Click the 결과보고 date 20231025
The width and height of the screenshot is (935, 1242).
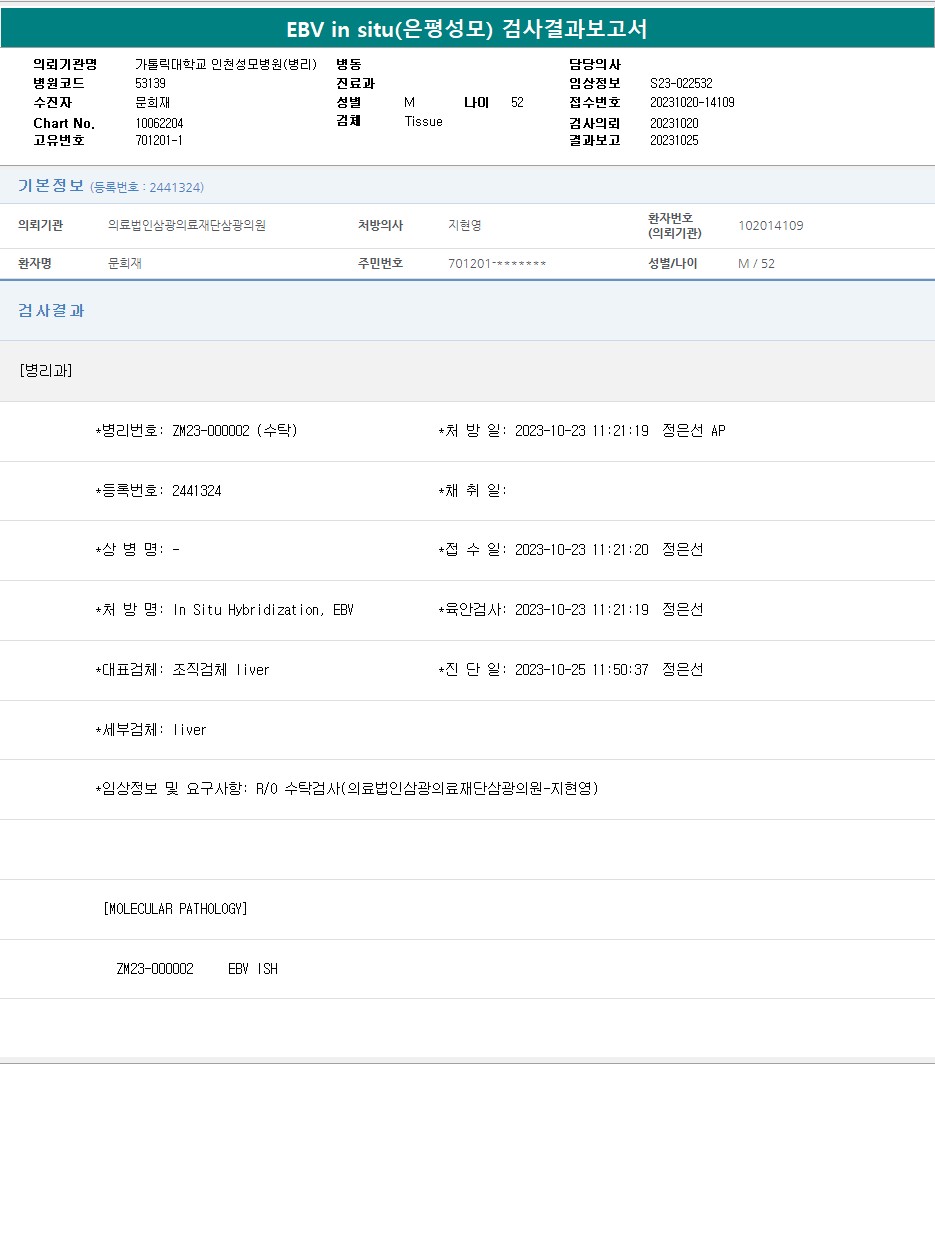674,141
